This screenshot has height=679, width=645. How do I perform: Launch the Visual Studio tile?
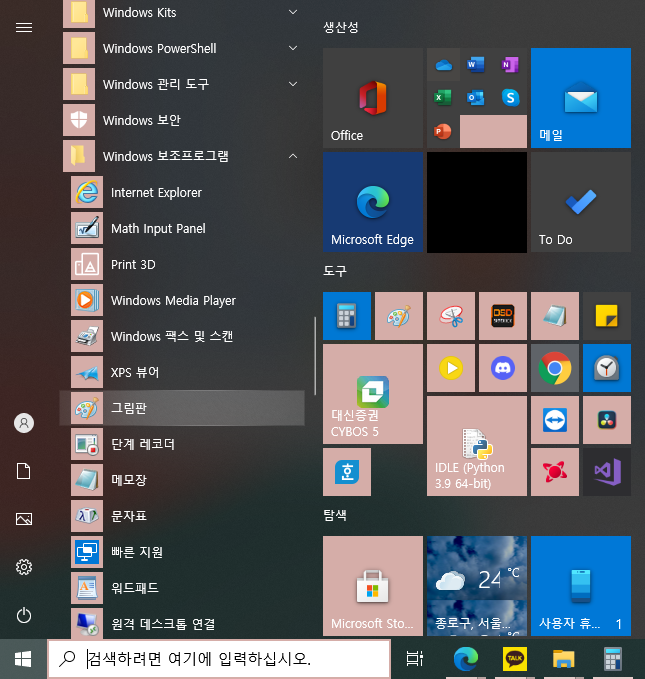(607, 472)
